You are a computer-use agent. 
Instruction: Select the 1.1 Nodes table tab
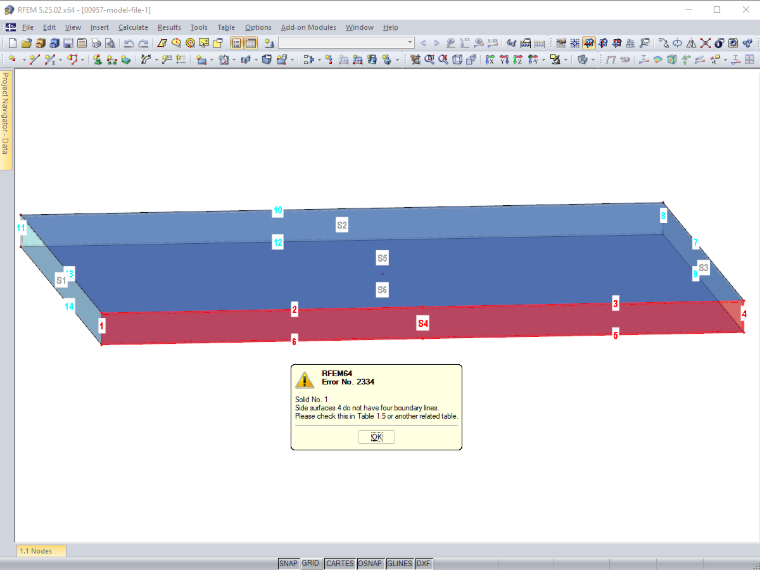point(41,551)
